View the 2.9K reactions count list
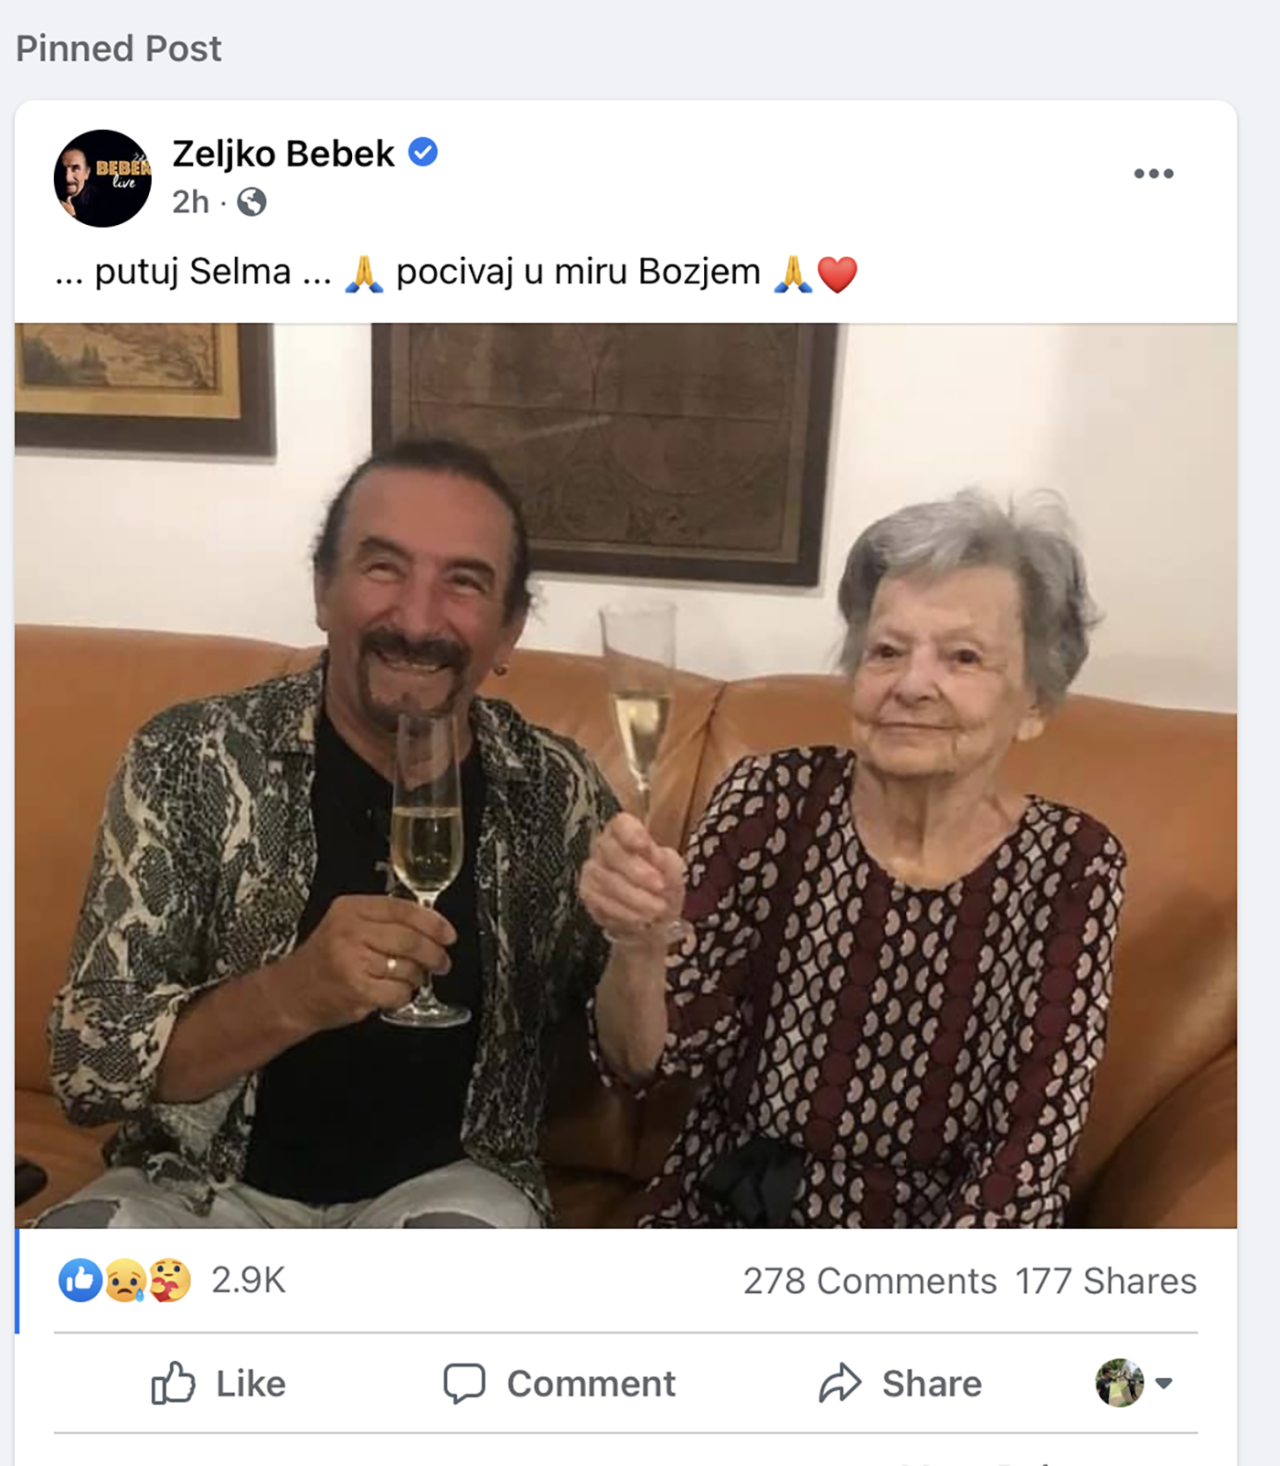 point(248,1280)
